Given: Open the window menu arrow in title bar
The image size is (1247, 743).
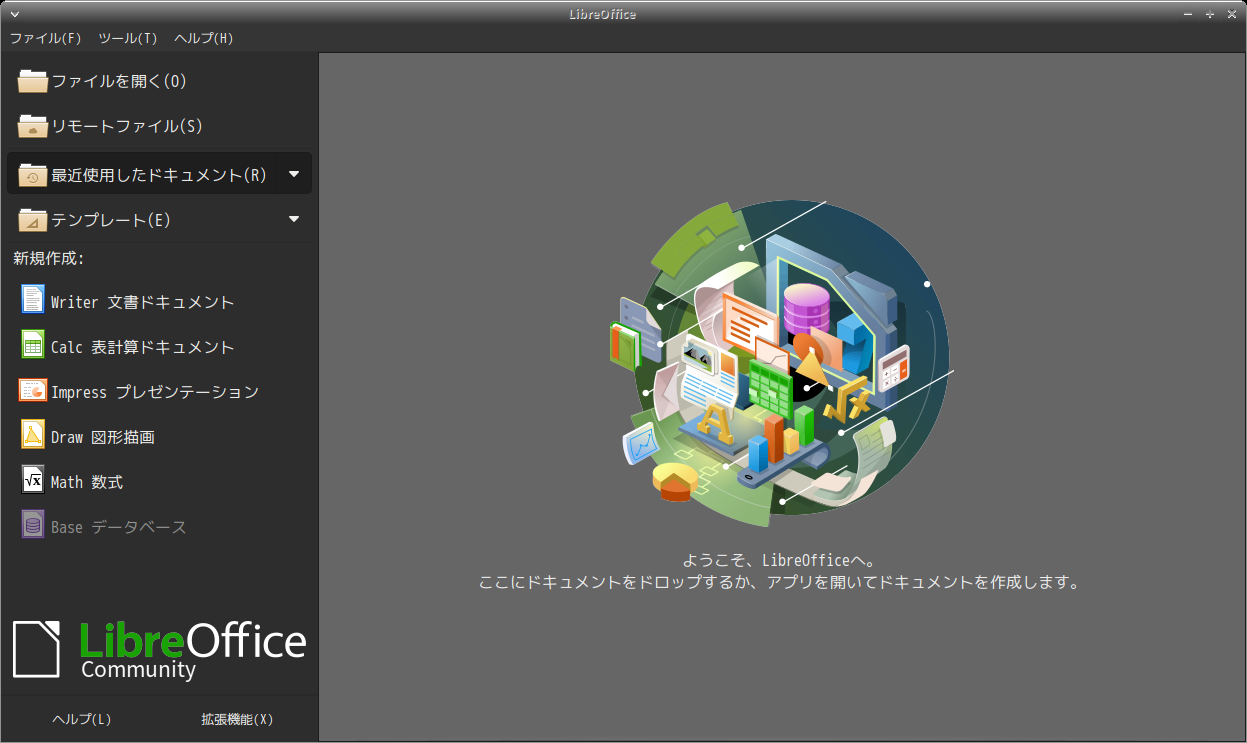Looking at the screenshot, I should pos(14,14).
